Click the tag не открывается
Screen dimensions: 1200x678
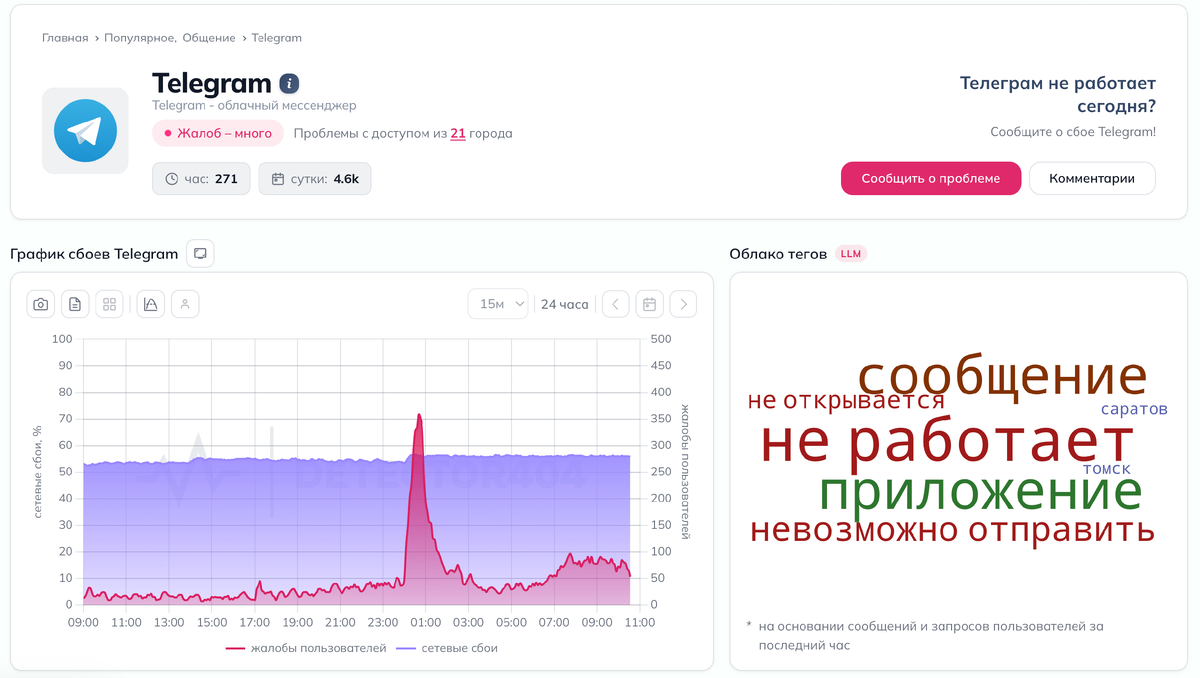click(x=846, y=401)
